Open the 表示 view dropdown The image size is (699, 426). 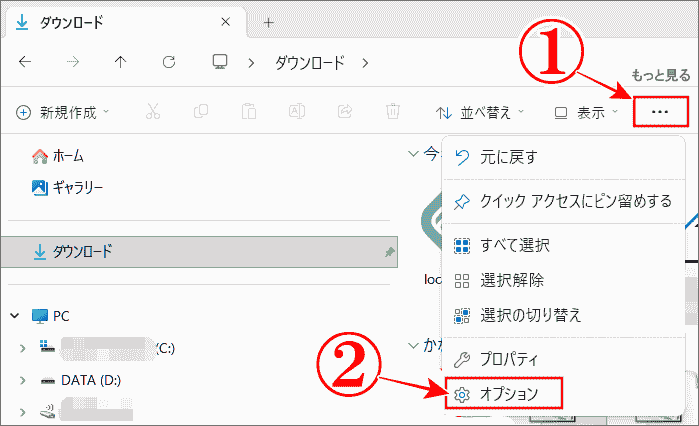[x=586, y=113]
